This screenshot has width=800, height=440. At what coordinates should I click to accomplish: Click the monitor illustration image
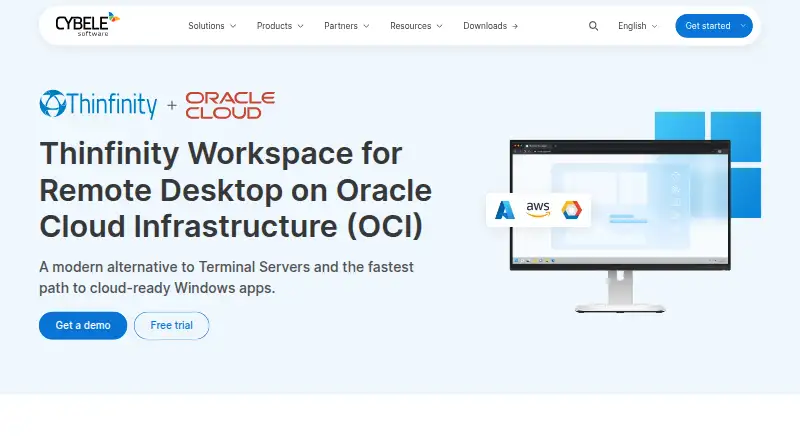tap(624, 212)
